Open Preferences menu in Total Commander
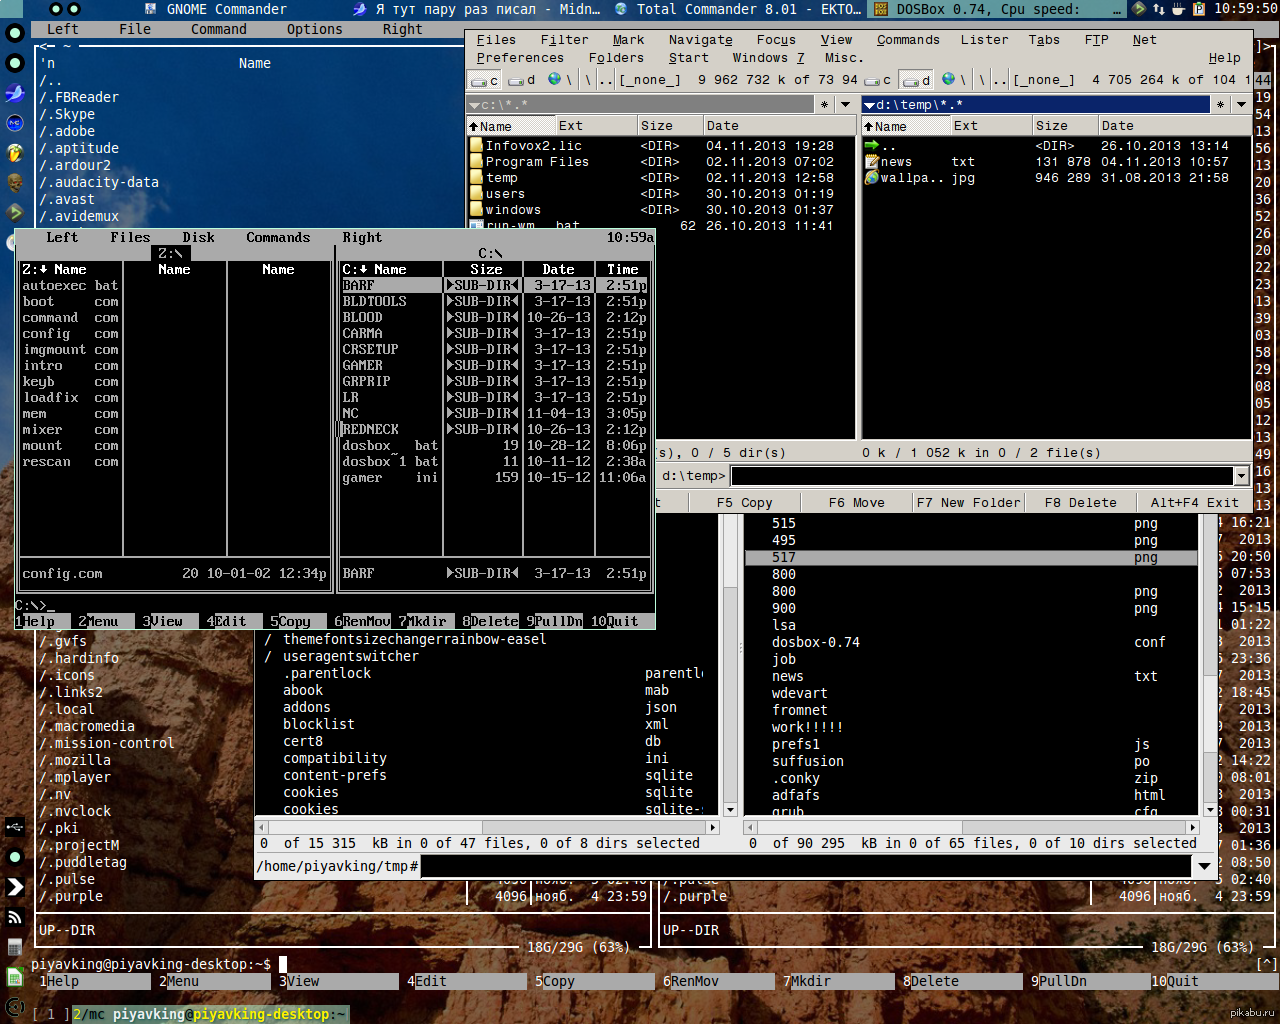 pyautogui.click(x=520, y=58)
